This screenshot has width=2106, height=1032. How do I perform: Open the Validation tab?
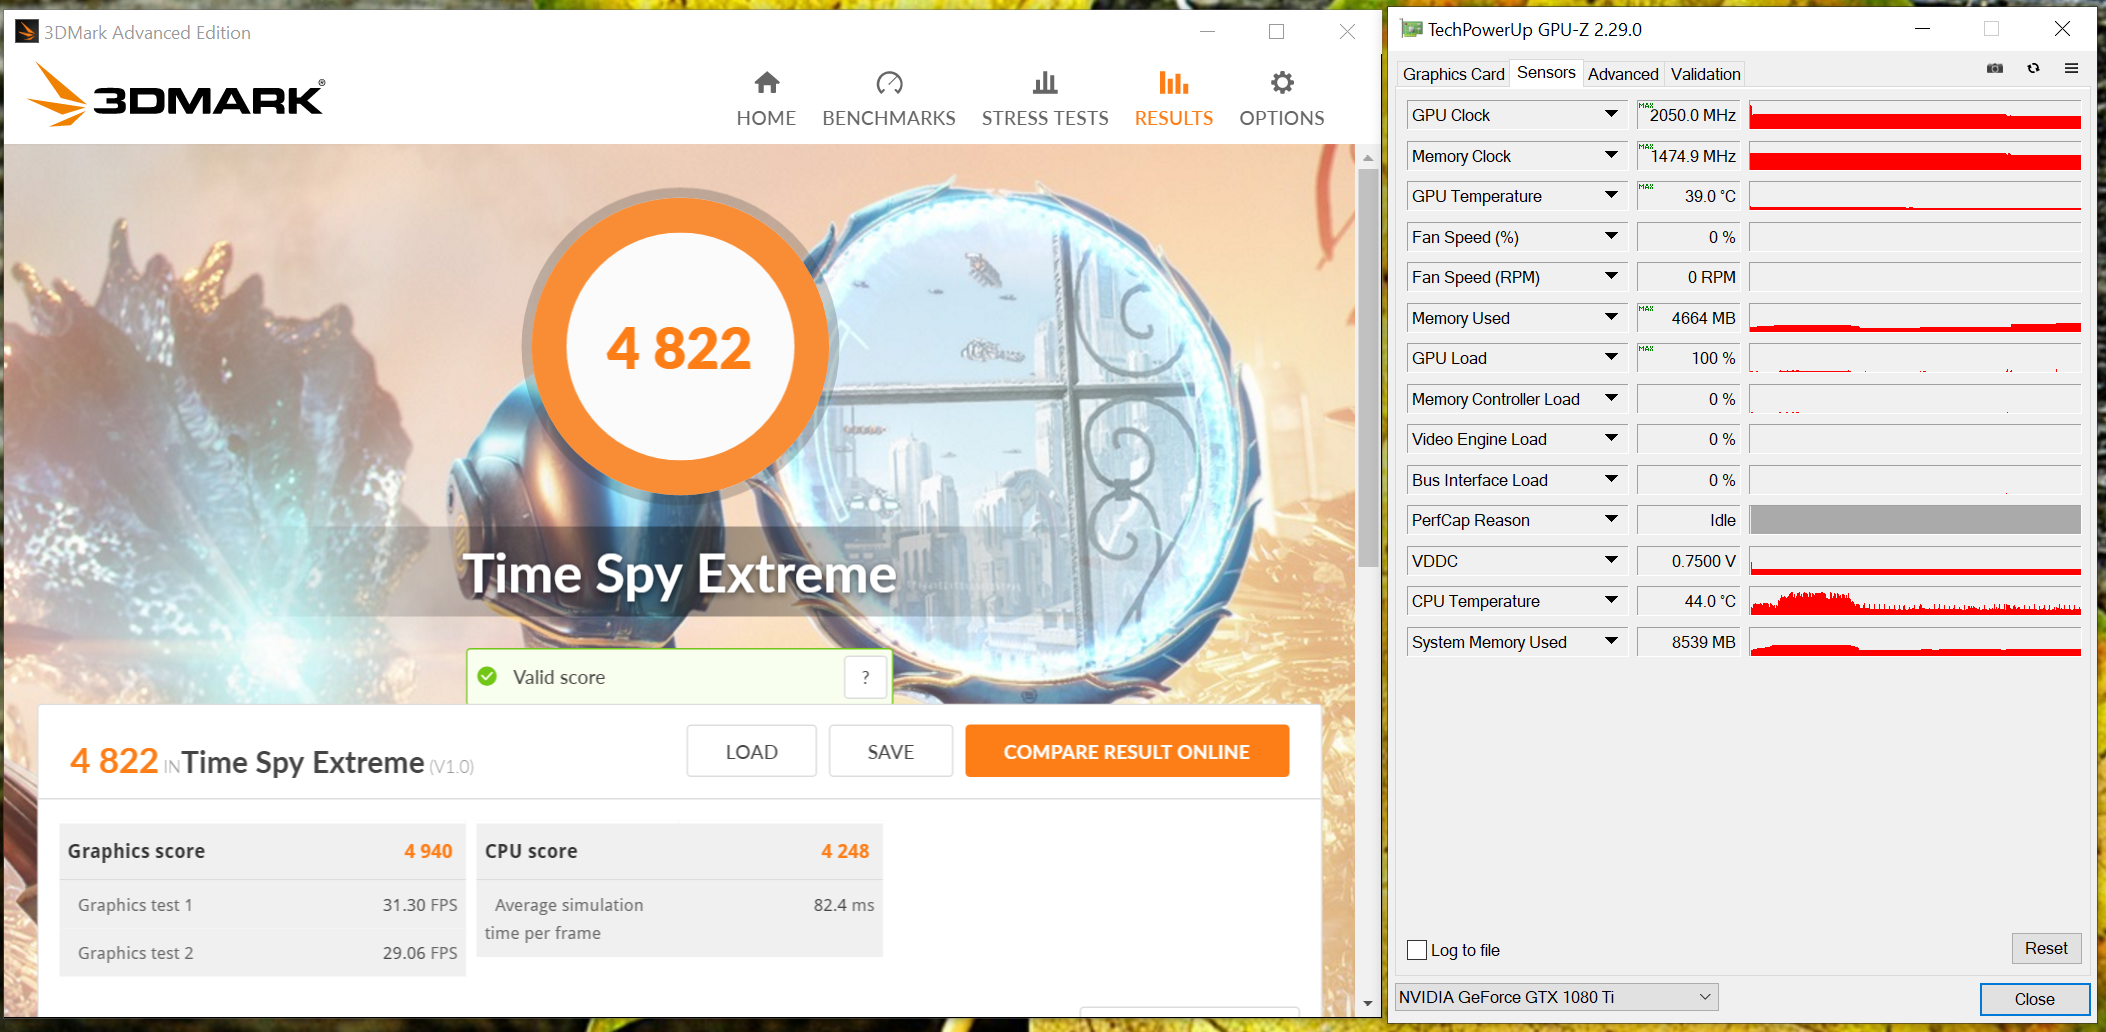pyautogui.click(x=1705, y=74)
